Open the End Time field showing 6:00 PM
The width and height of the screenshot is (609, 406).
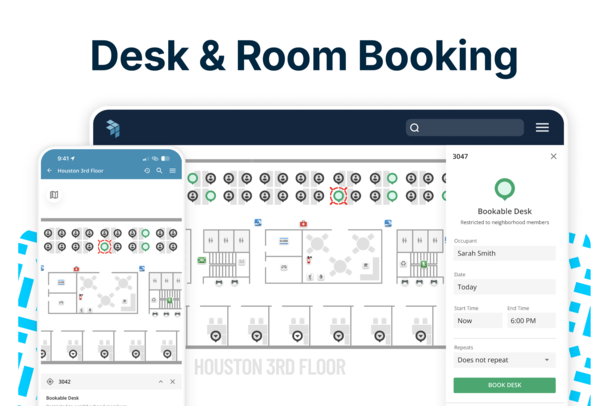tap(530, 321)
